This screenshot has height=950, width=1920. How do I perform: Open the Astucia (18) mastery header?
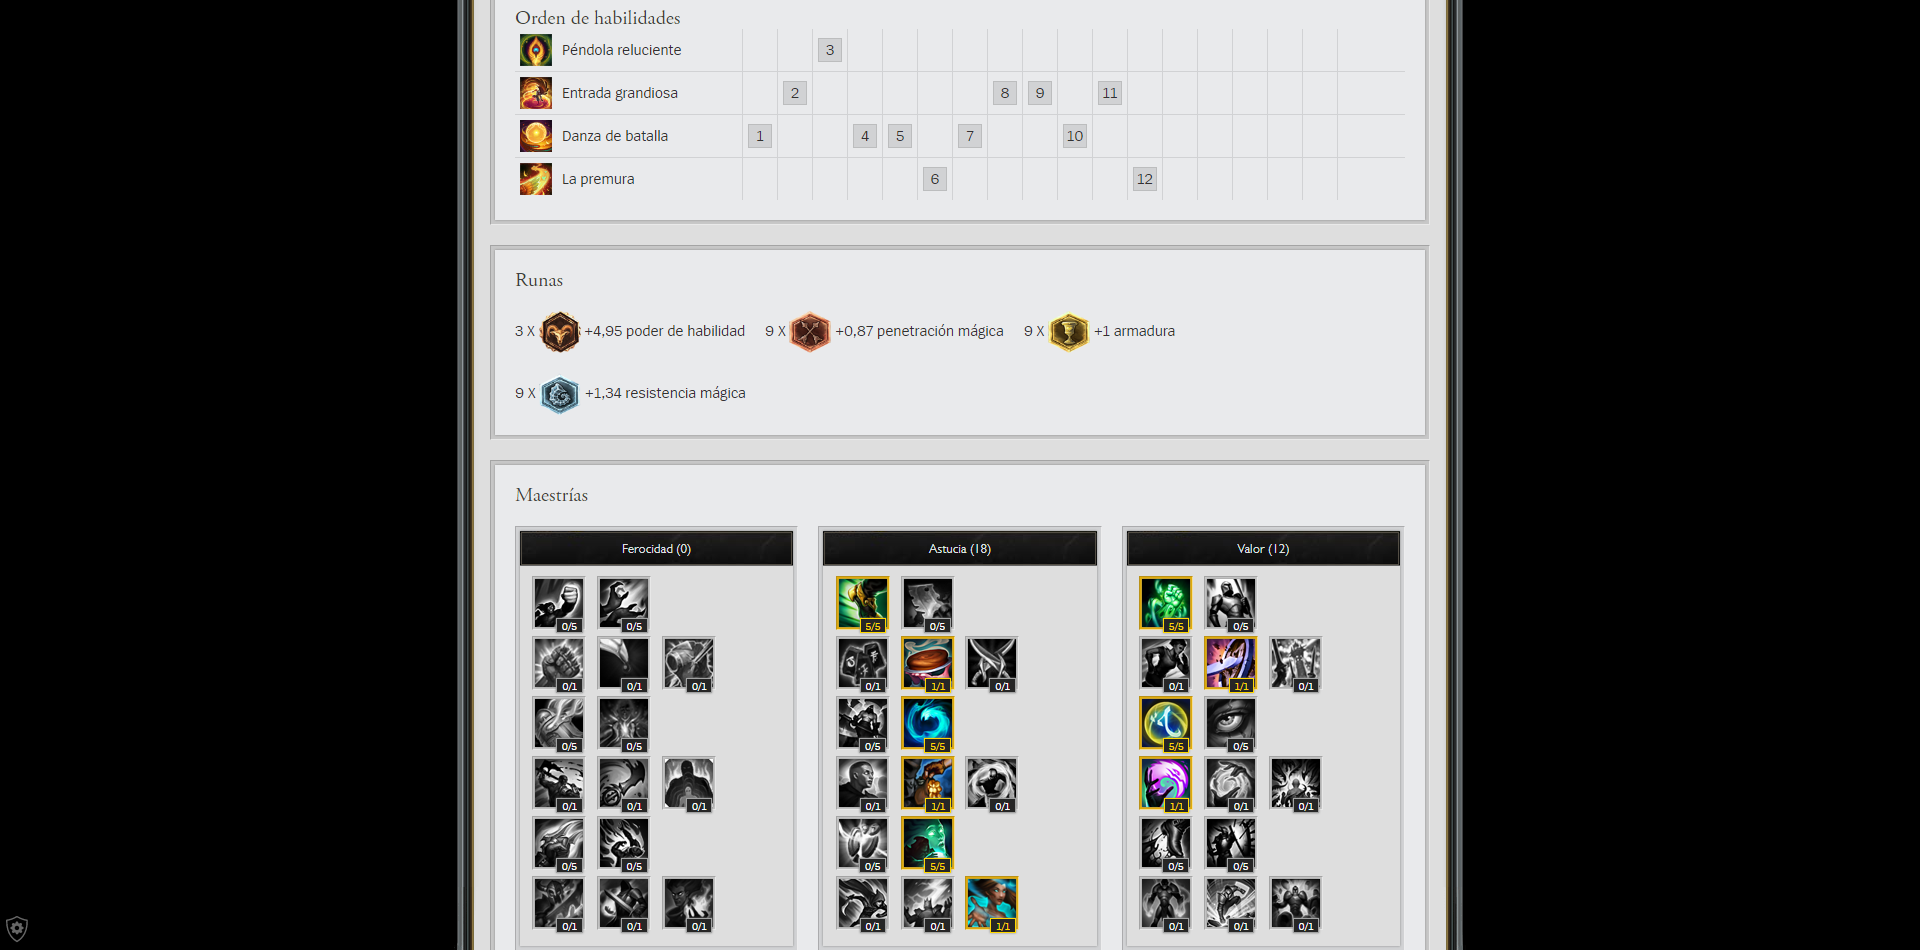click(x=960, y=549)
